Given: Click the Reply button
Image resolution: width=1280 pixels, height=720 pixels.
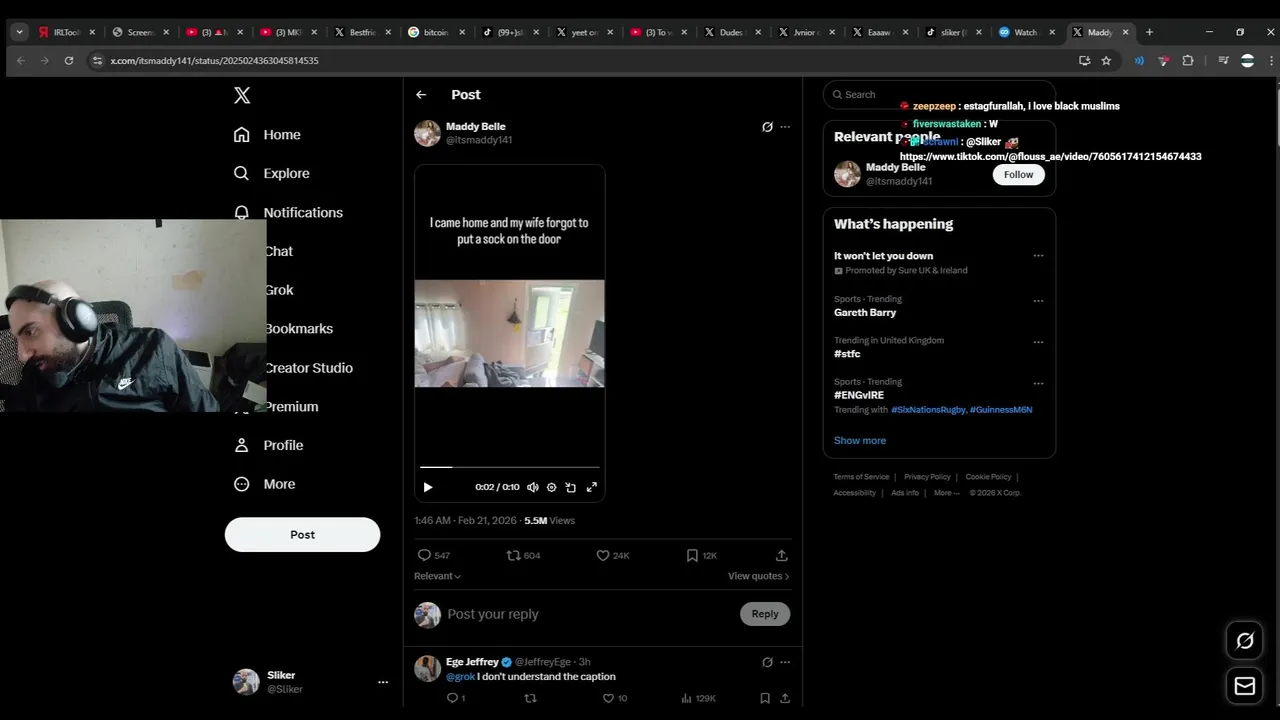Looking at the screenshot, I should [x=765, y=614].
